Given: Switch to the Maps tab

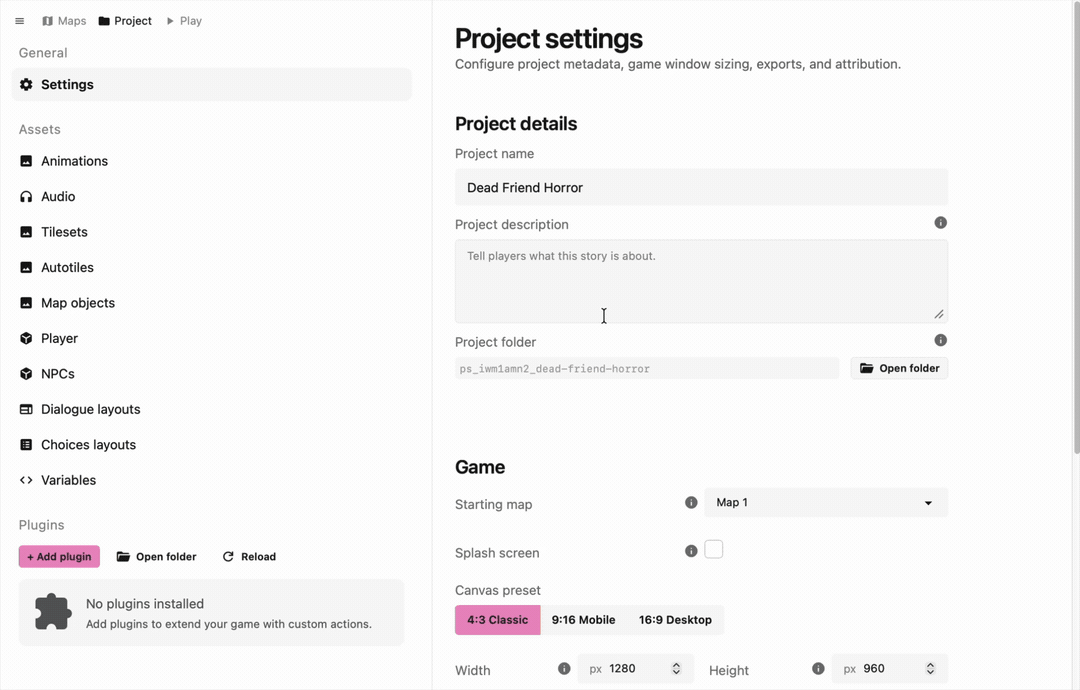Looking at the screenshot, I should pos(64,21).
